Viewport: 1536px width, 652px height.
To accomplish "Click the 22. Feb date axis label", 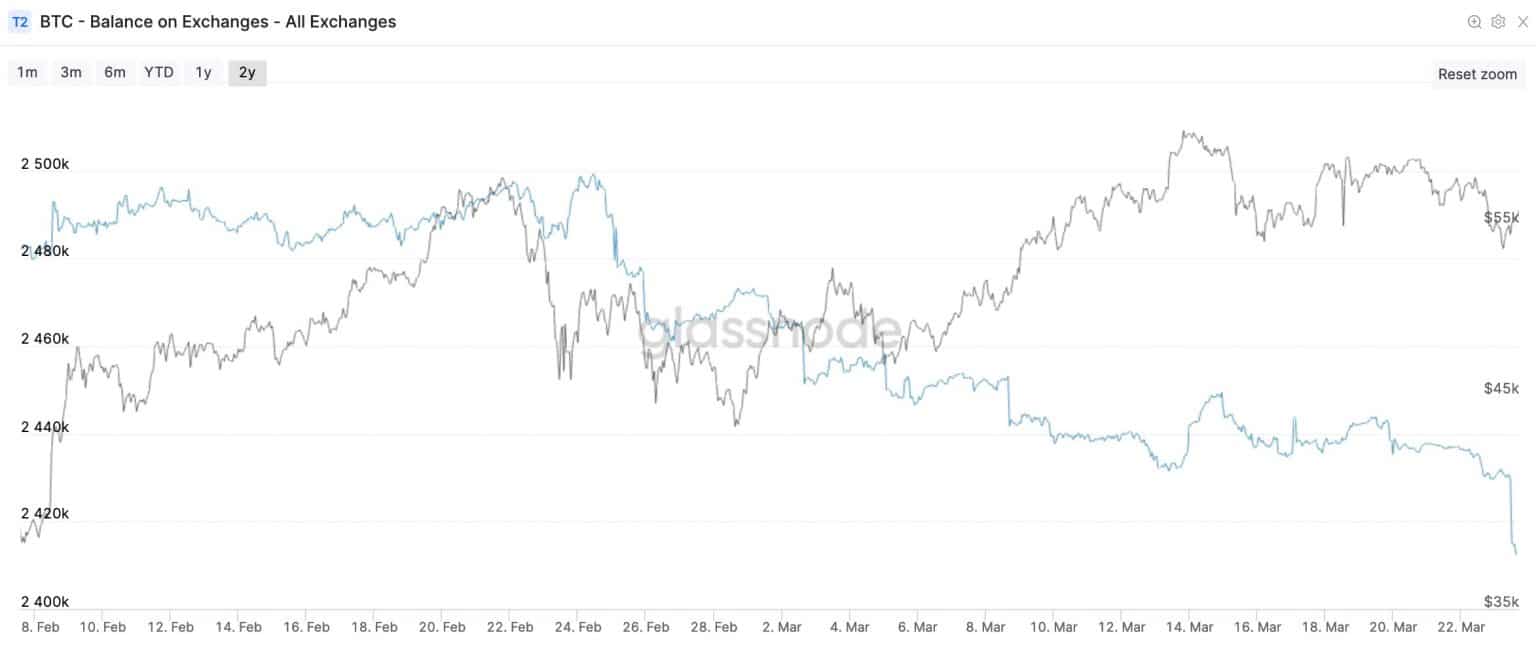I will tap(510, 627).
